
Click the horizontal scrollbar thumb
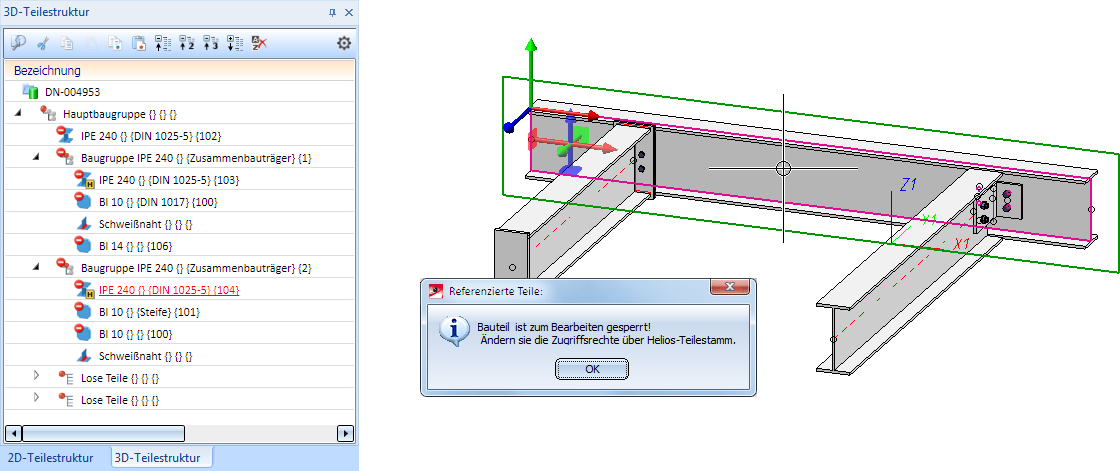[x=104, y=433]
